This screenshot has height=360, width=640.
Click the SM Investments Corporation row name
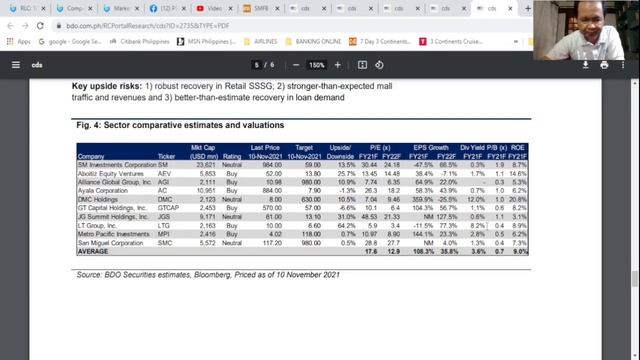click(x=117, y=165)
